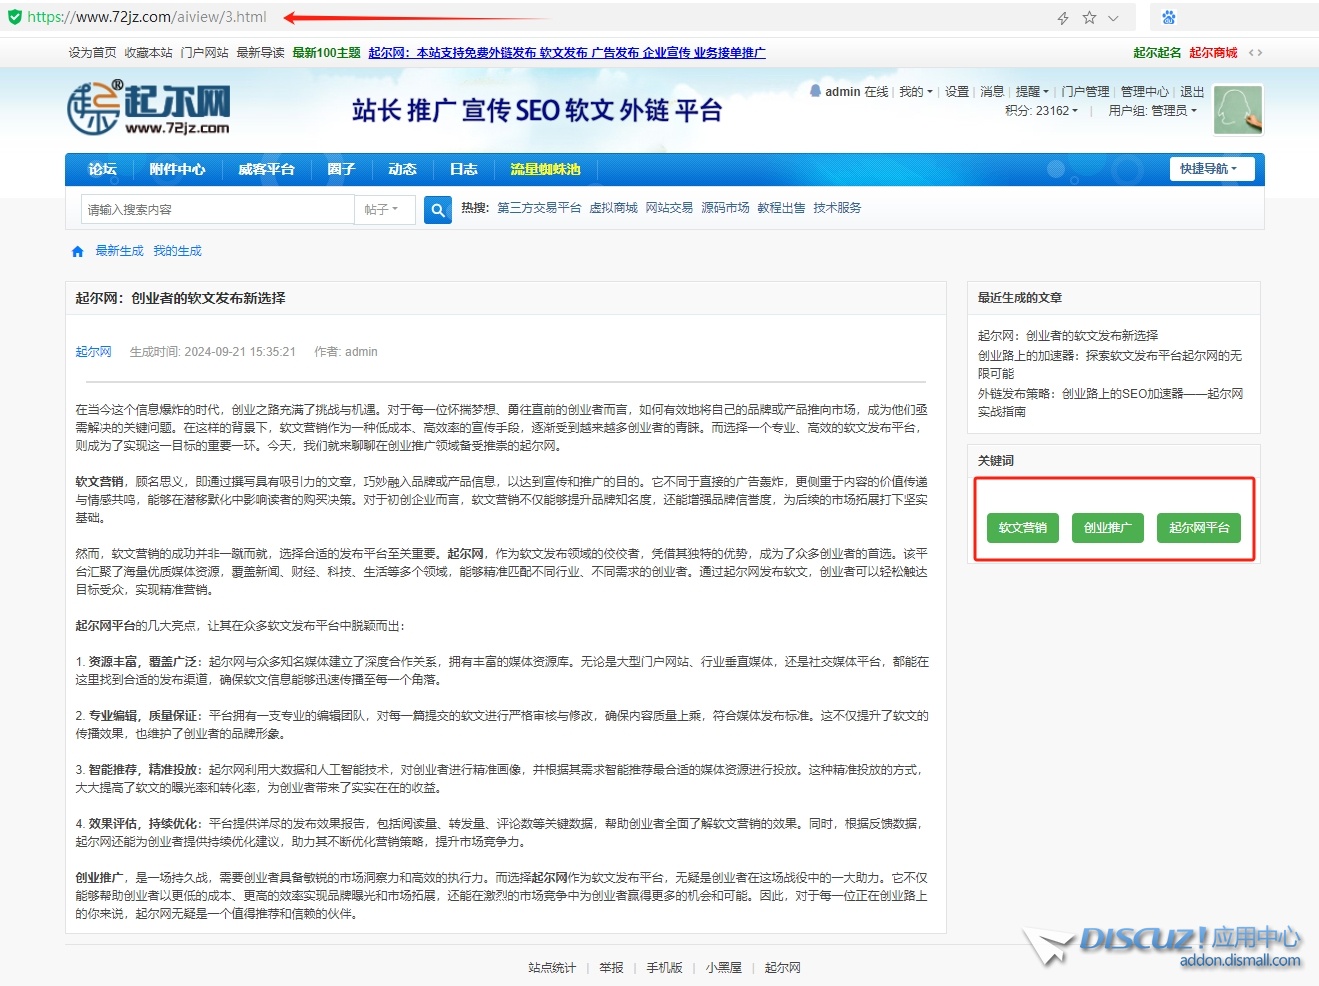Click the 起尔网平台 keyword button
1319x986 pixels.
(1199, 528)
